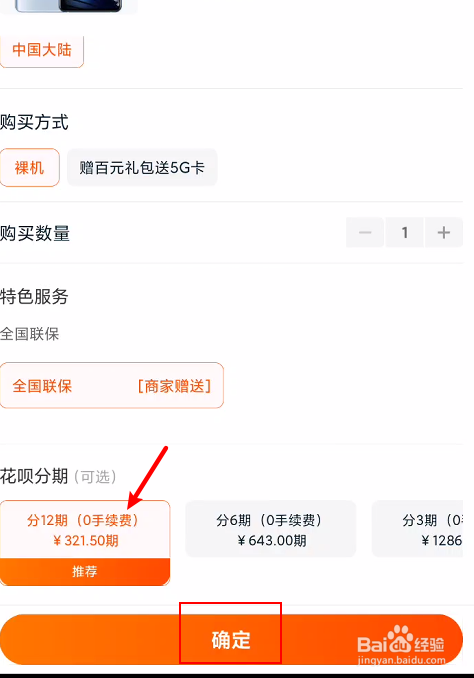
Task: Select the 分3期 installment option
Action: [417, 529]
